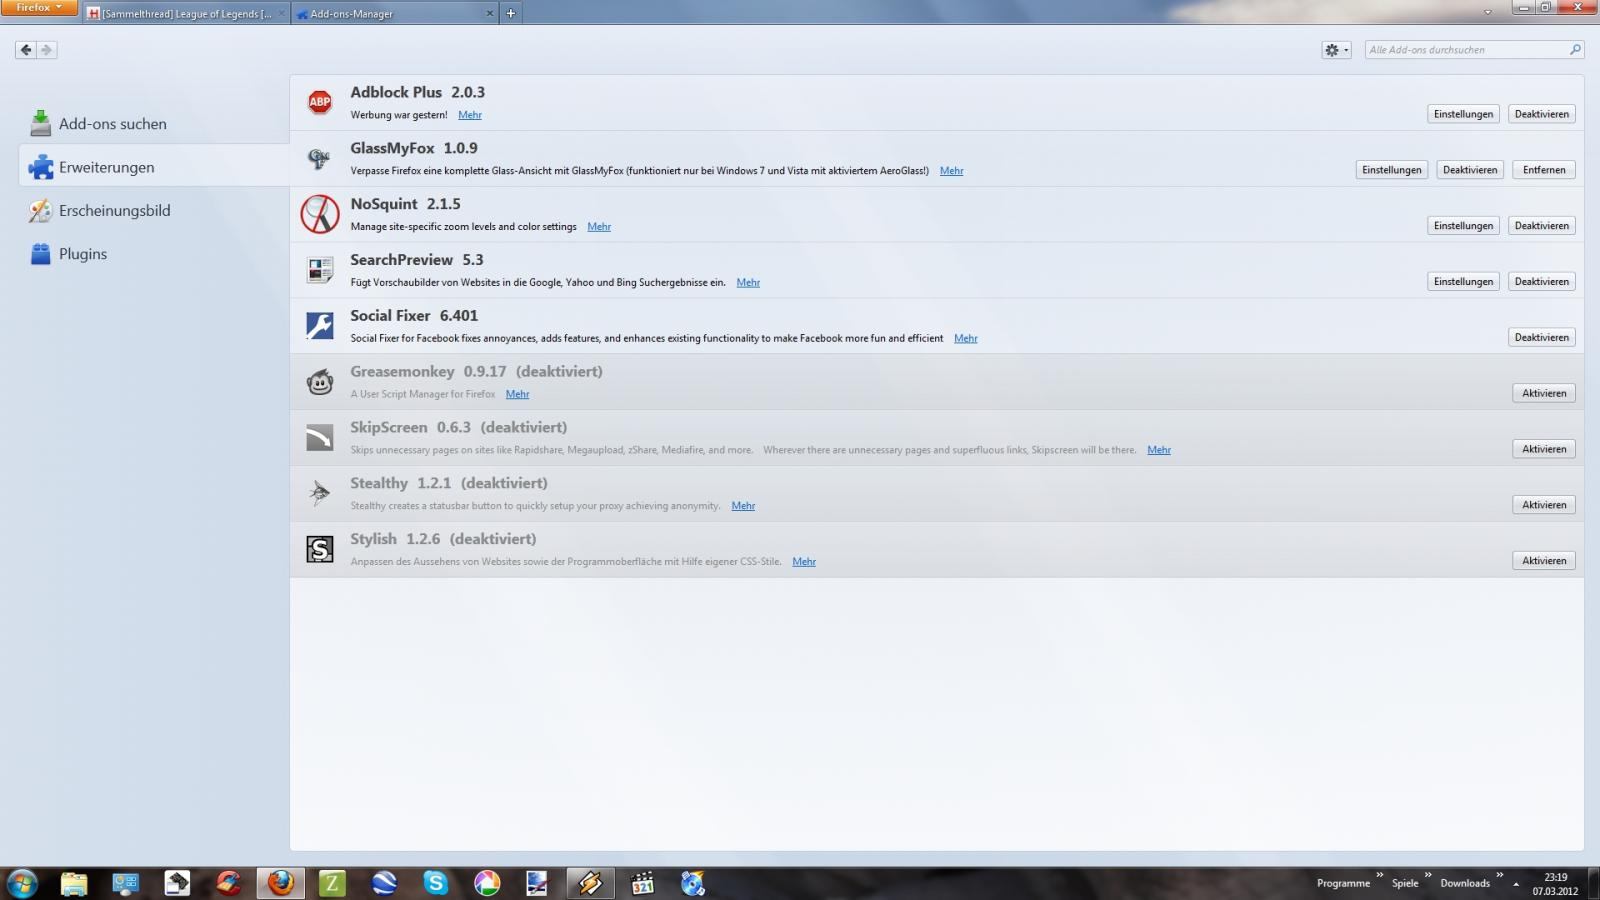Expand the Programme toolbar chevron
The width and height of the screenshot is (1600, 900).
click(x=1379, y=875)
